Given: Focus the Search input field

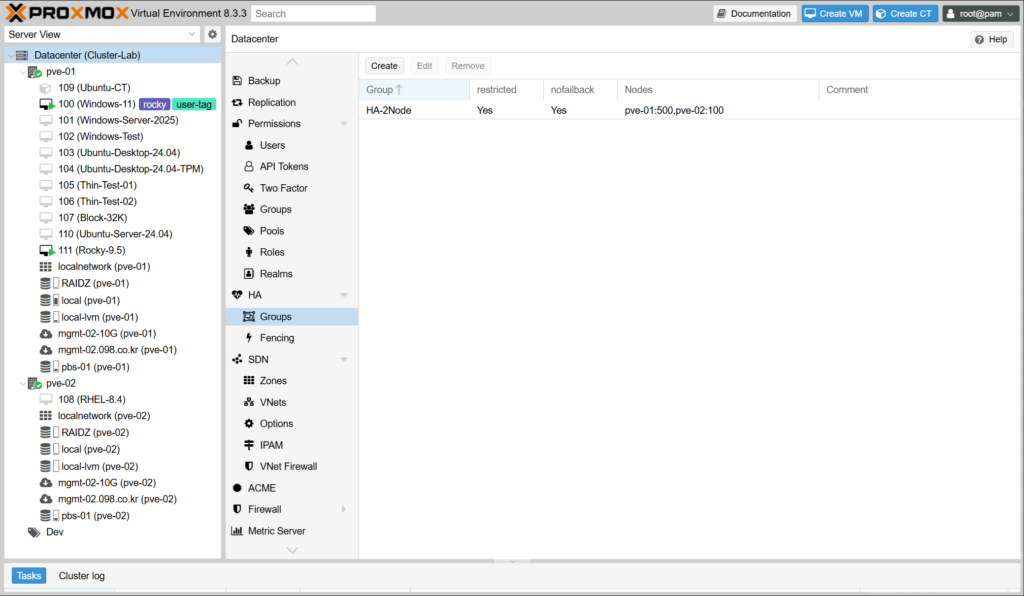Looking at the screenshot, I should [x=313, y=14].
